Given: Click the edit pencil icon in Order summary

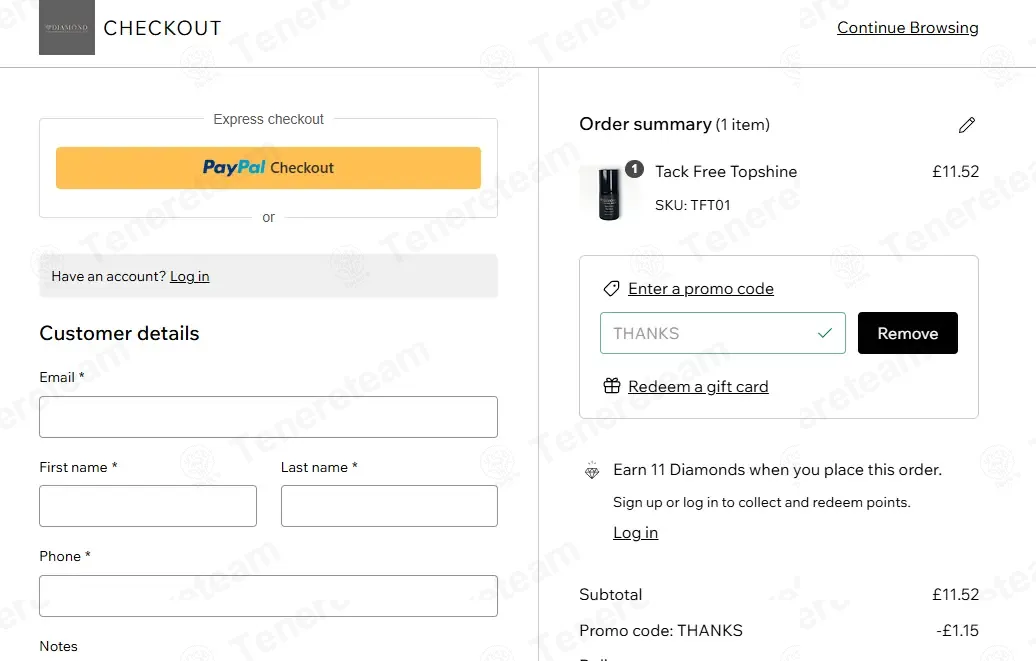Looking at the screenshot, I should (967, 125).
